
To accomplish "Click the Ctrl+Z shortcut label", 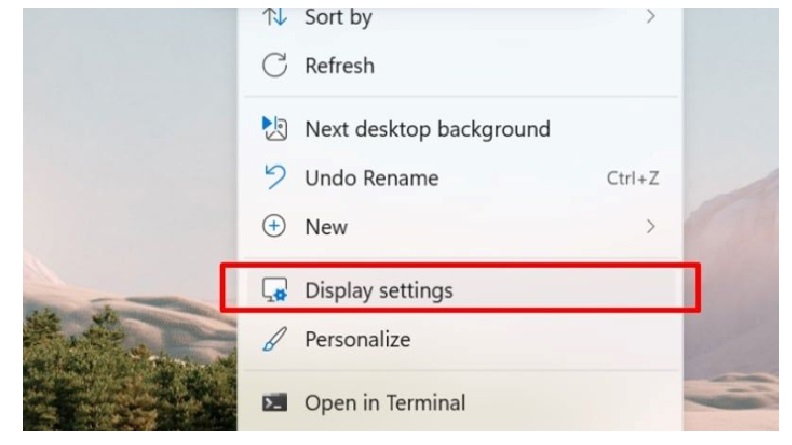I will [633, 179].
